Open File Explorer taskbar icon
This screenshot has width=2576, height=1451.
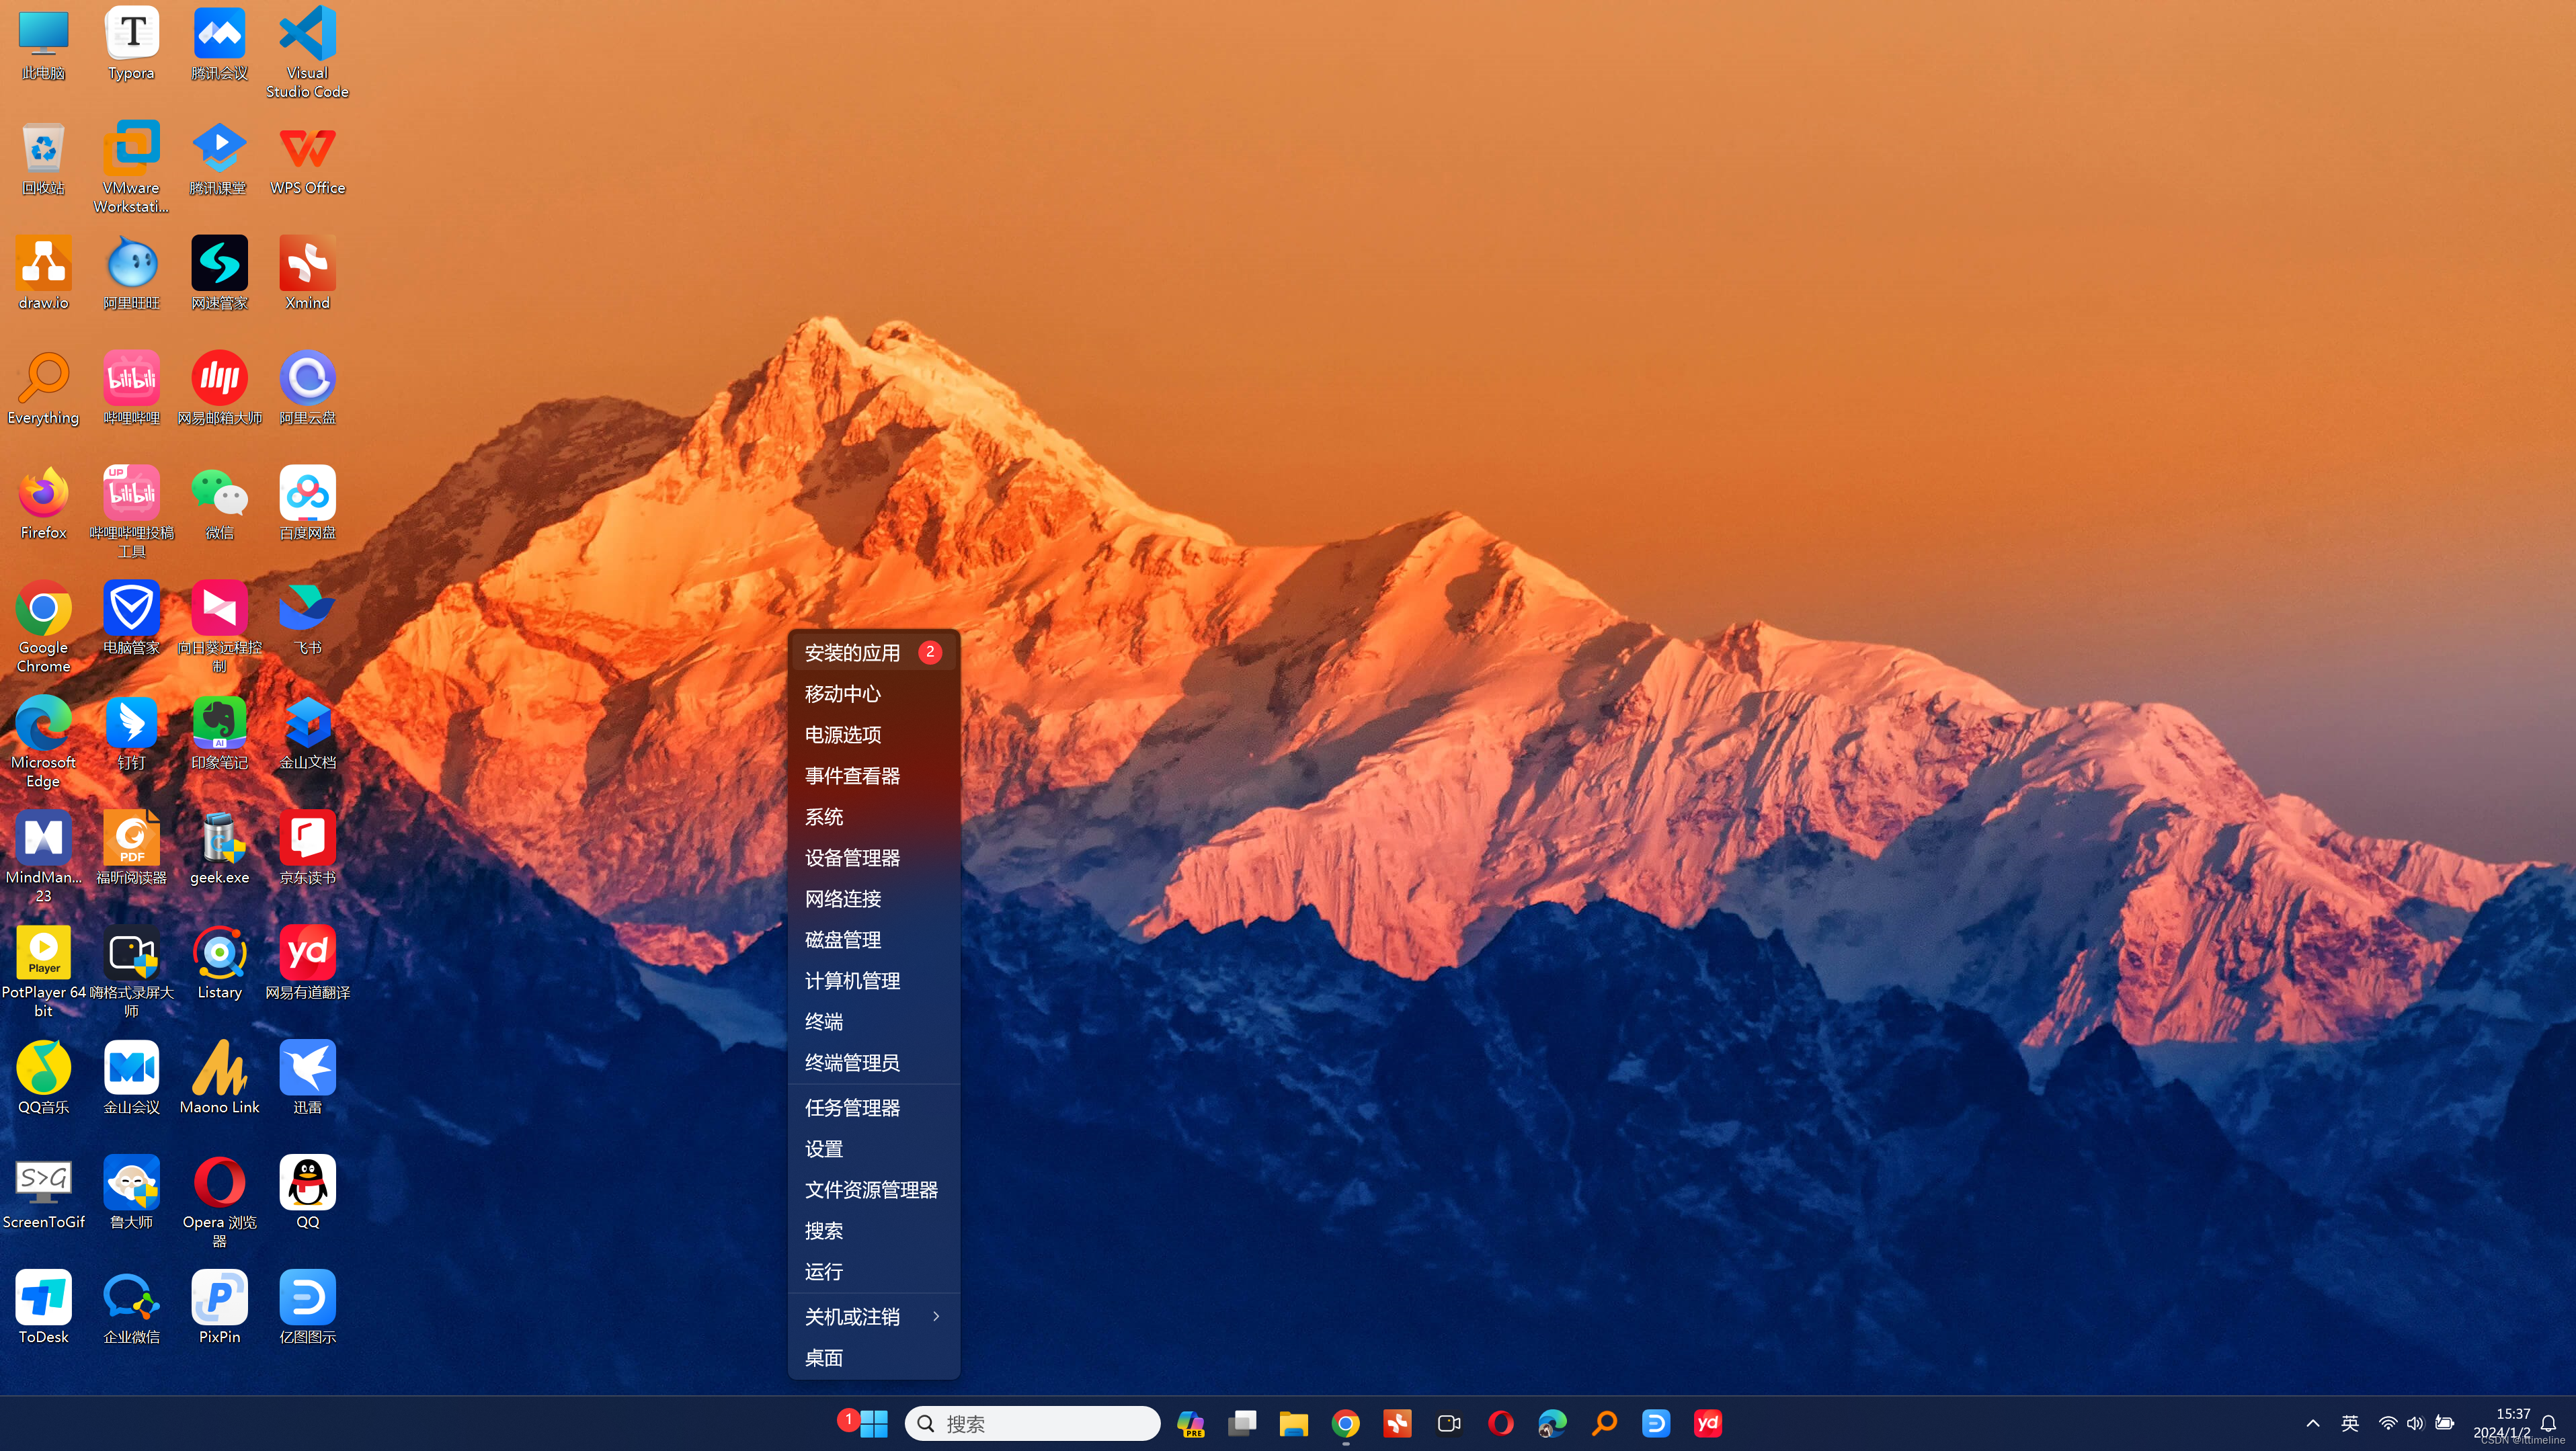[x=1294, y=1423]
